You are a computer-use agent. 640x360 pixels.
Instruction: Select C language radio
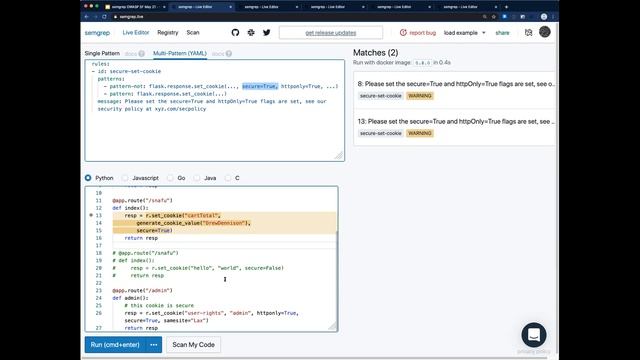coord(228,178)
